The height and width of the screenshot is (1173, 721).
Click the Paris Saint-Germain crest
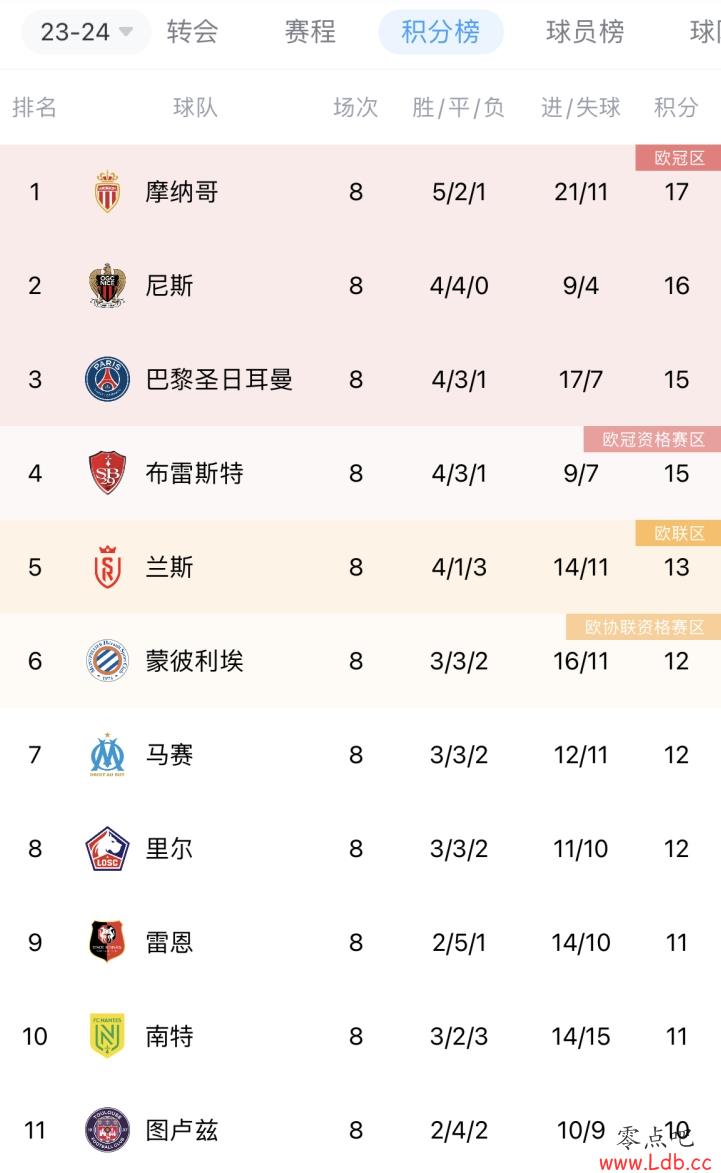pyautogui.click(x=106, y=380)
